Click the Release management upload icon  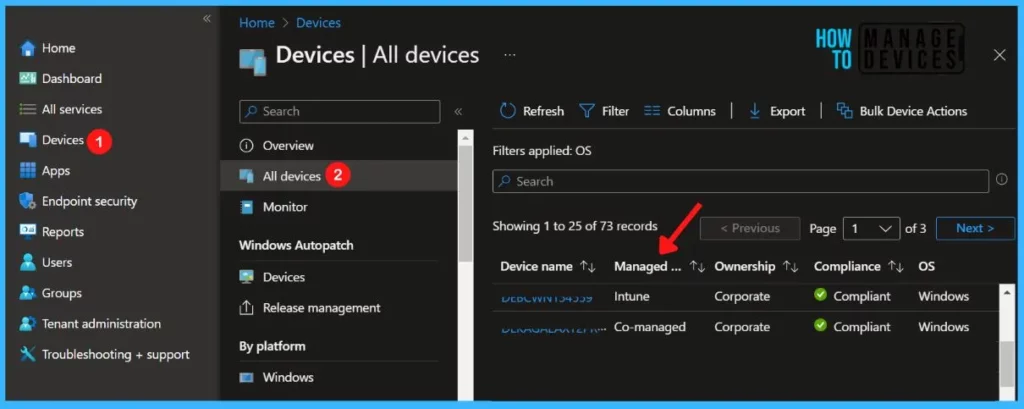(246, 308)
